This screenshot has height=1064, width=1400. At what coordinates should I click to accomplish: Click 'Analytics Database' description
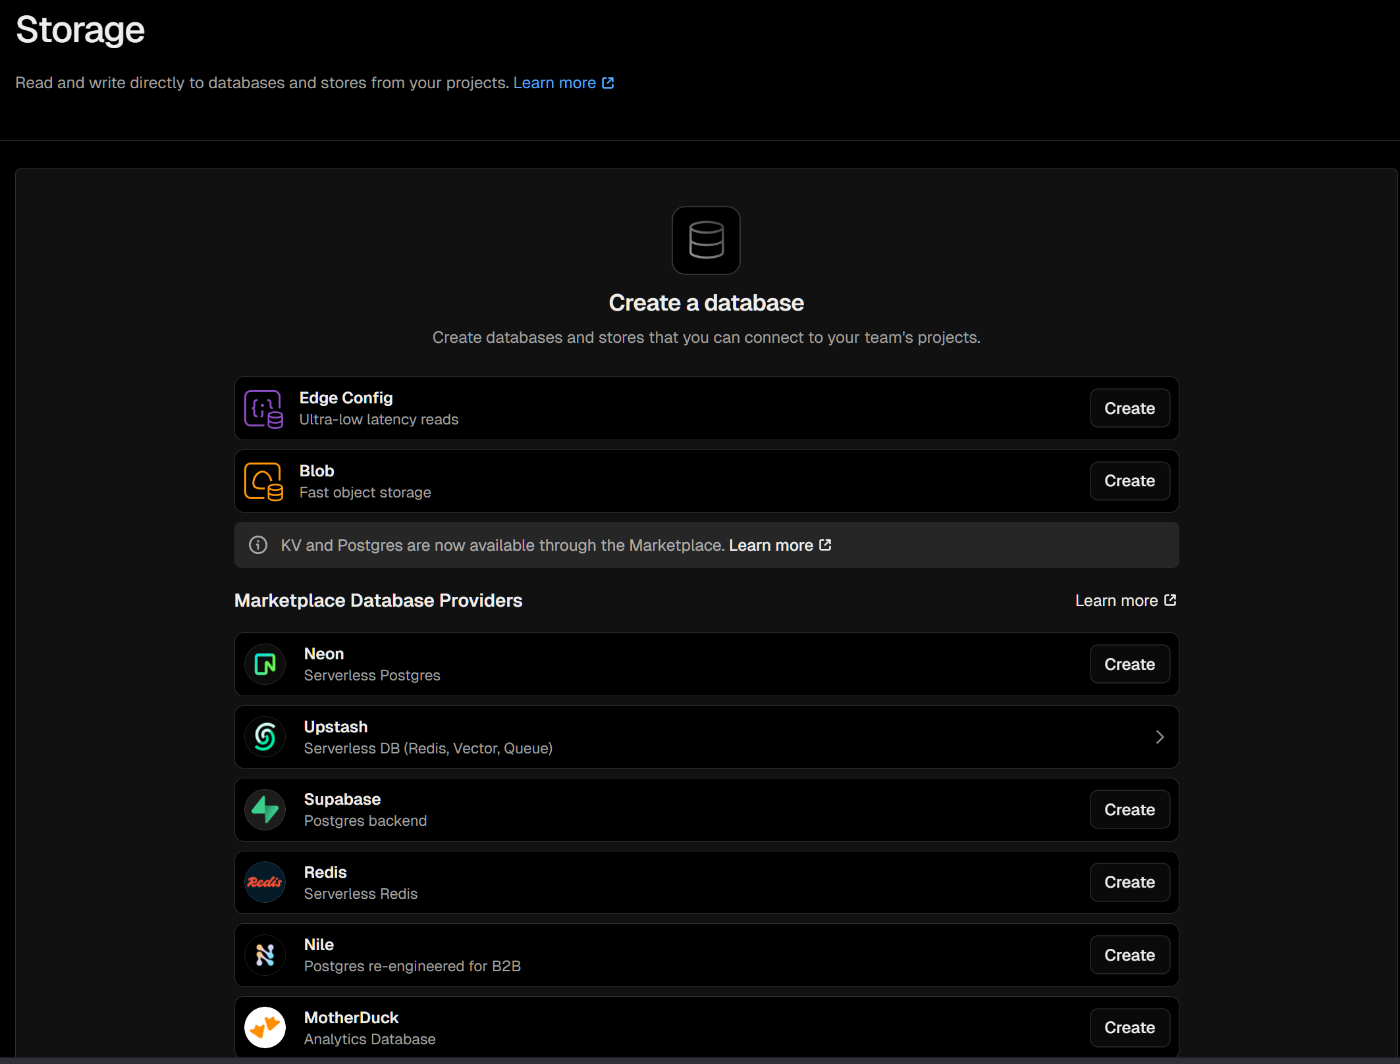coord(370,1039)
